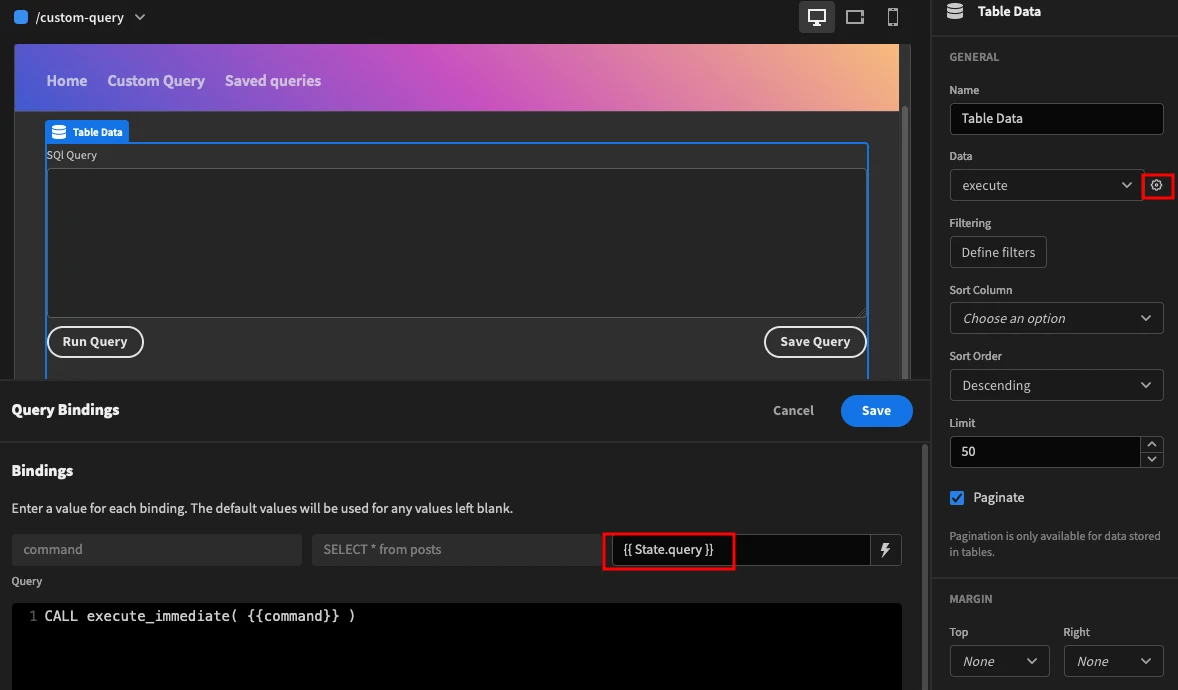Decrease the Limit value with down arrow
The height and width of the screenshot is (690, 1178).
coord(1152,459)
